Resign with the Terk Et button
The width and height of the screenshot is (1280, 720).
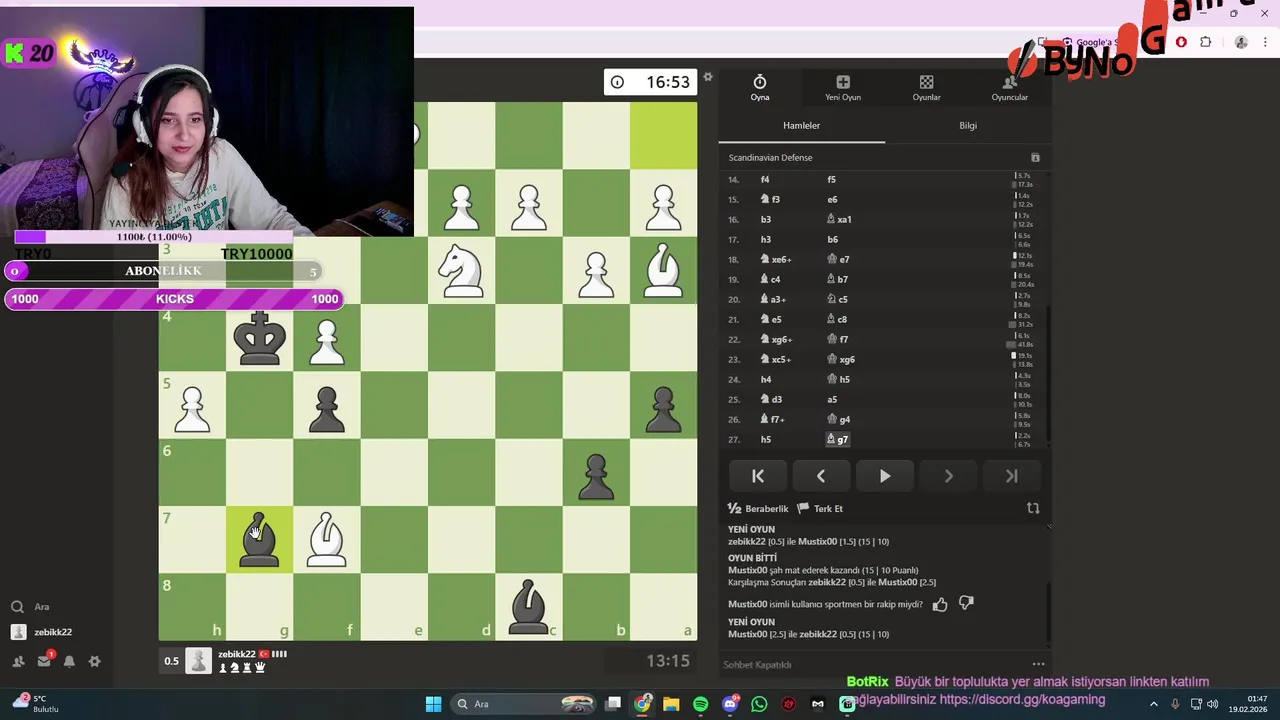coord(820,509)
